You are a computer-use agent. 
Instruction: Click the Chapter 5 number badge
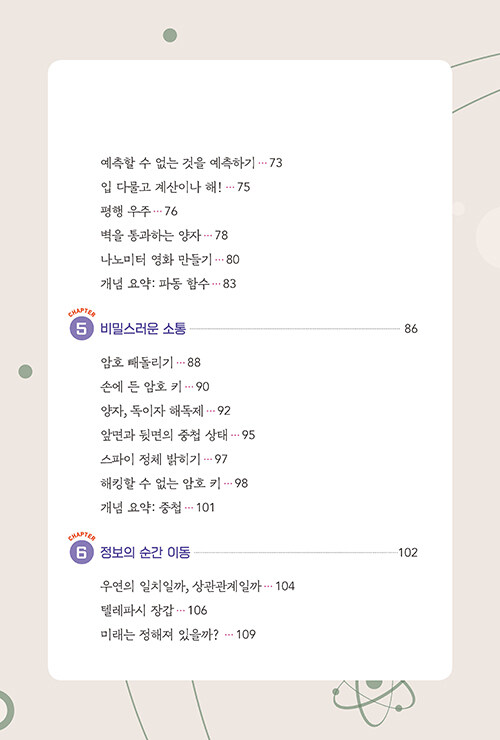pyautogui.click(x=82, y=328)
